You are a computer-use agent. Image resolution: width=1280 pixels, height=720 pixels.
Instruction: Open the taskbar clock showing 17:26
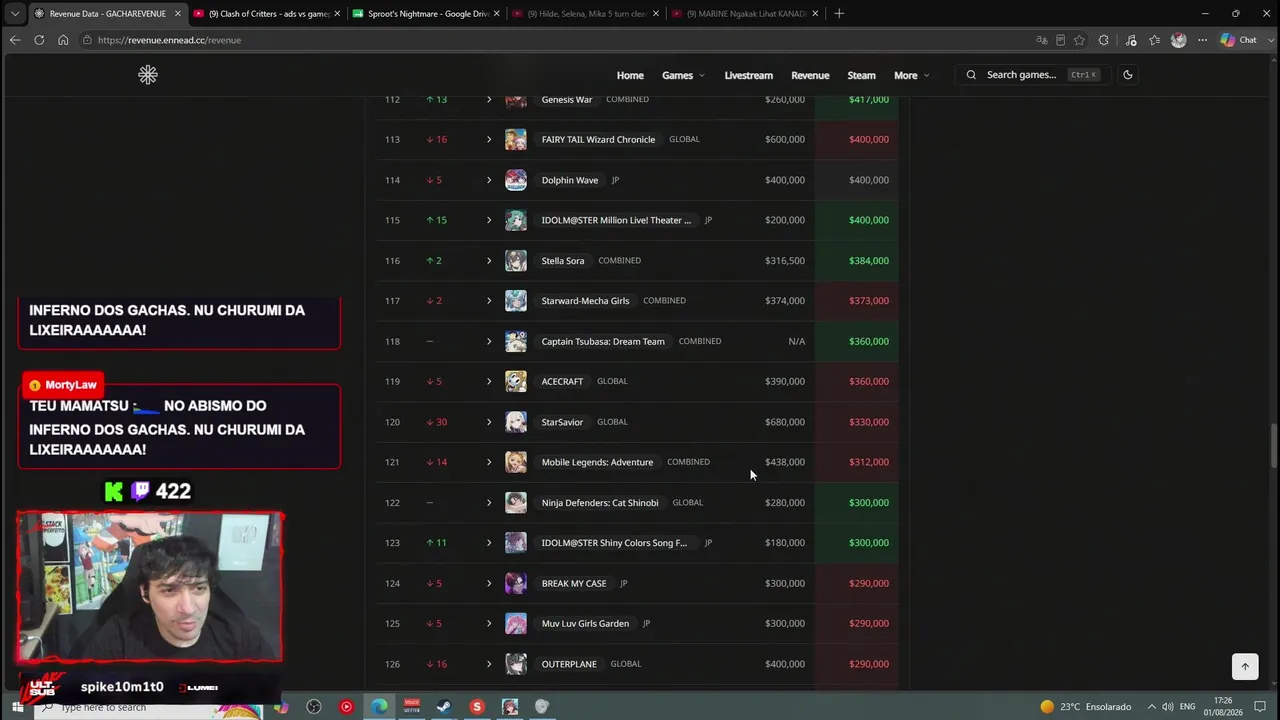(x=1225, y=707)
